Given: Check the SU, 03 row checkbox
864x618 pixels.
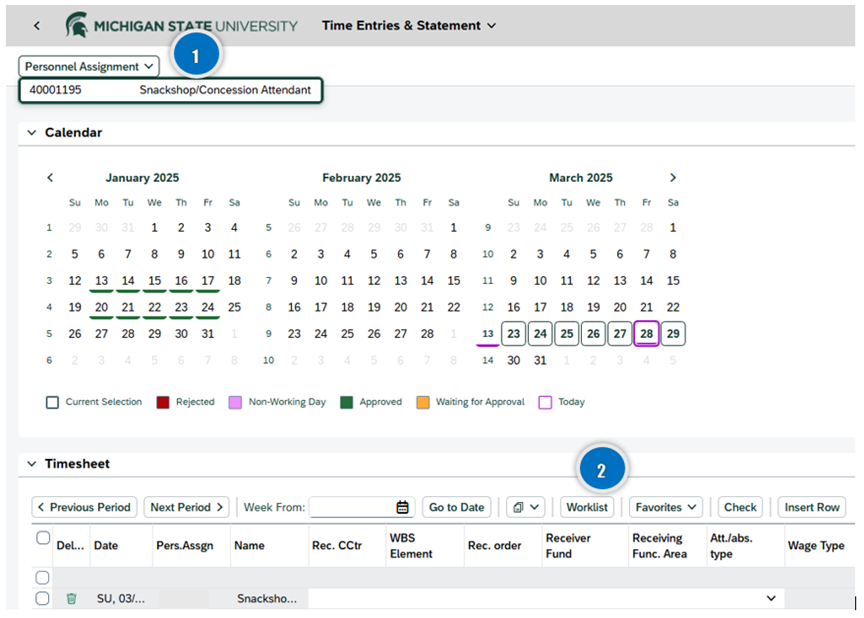Looking at the screenshot, I should pos(42,598).
